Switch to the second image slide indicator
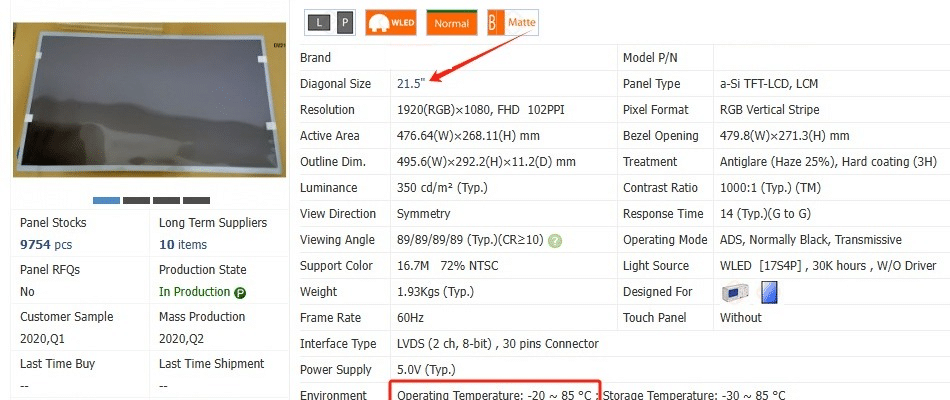This screenshot has width=950, height=400. coord(136,200)
